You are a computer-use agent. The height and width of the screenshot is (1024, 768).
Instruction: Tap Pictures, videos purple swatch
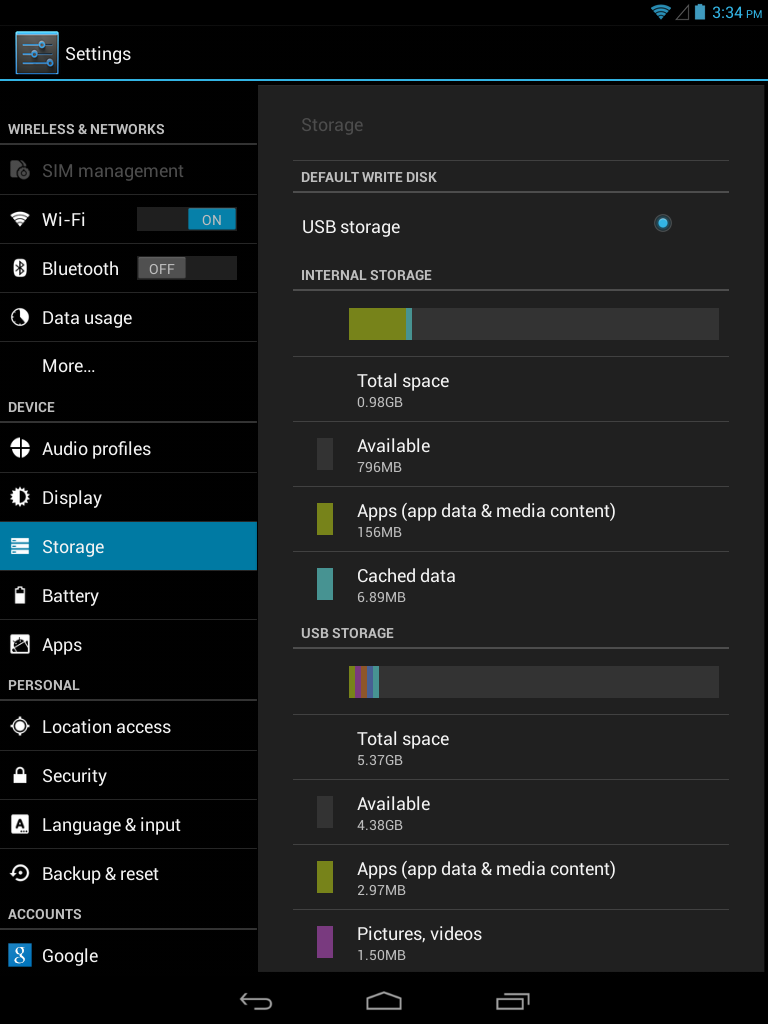pyautogui.click(x=325, y=942)
